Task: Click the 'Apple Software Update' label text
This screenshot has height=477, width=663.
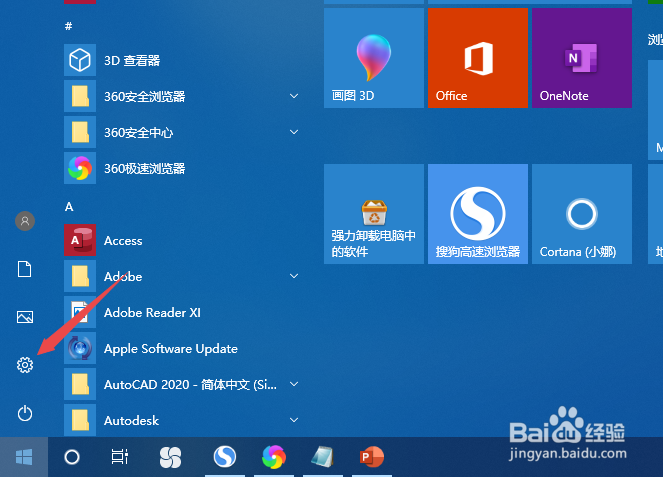Action: pyautogui.click(x=171, y=349)
